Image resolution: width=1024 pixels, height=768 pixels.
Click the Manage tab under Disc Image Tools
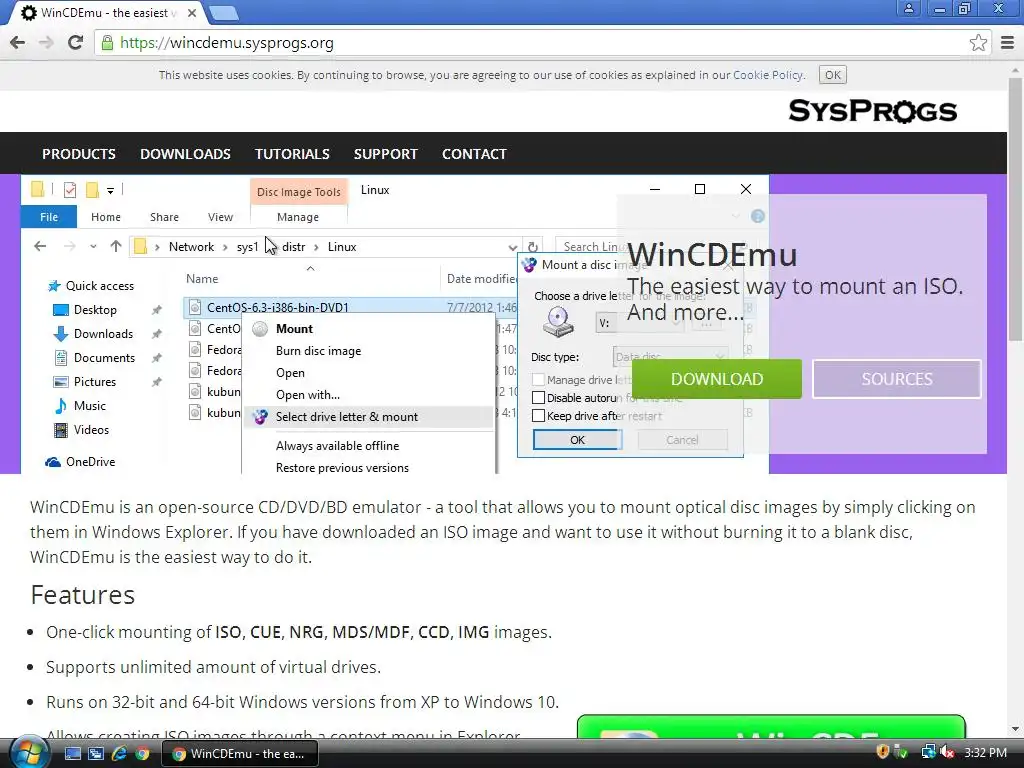298,217
